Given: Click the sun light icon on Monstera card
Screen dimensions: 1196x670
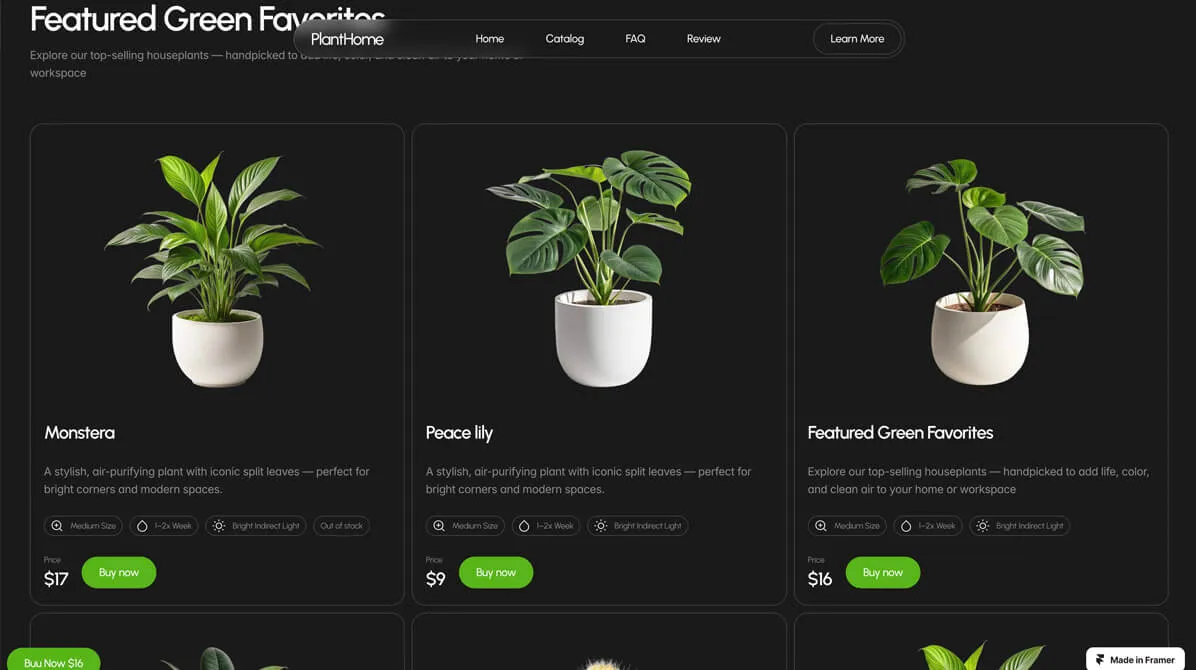Looking at the screenshot, I should [219, 526].
